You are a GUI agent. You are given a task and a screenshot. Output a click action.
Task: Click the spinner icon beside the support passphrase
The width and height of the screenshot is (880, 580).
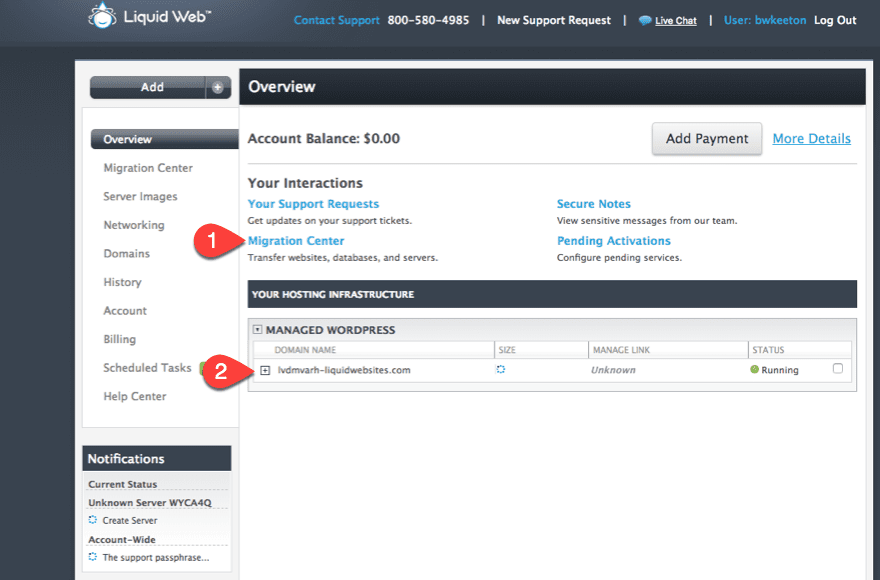point(93,557)
